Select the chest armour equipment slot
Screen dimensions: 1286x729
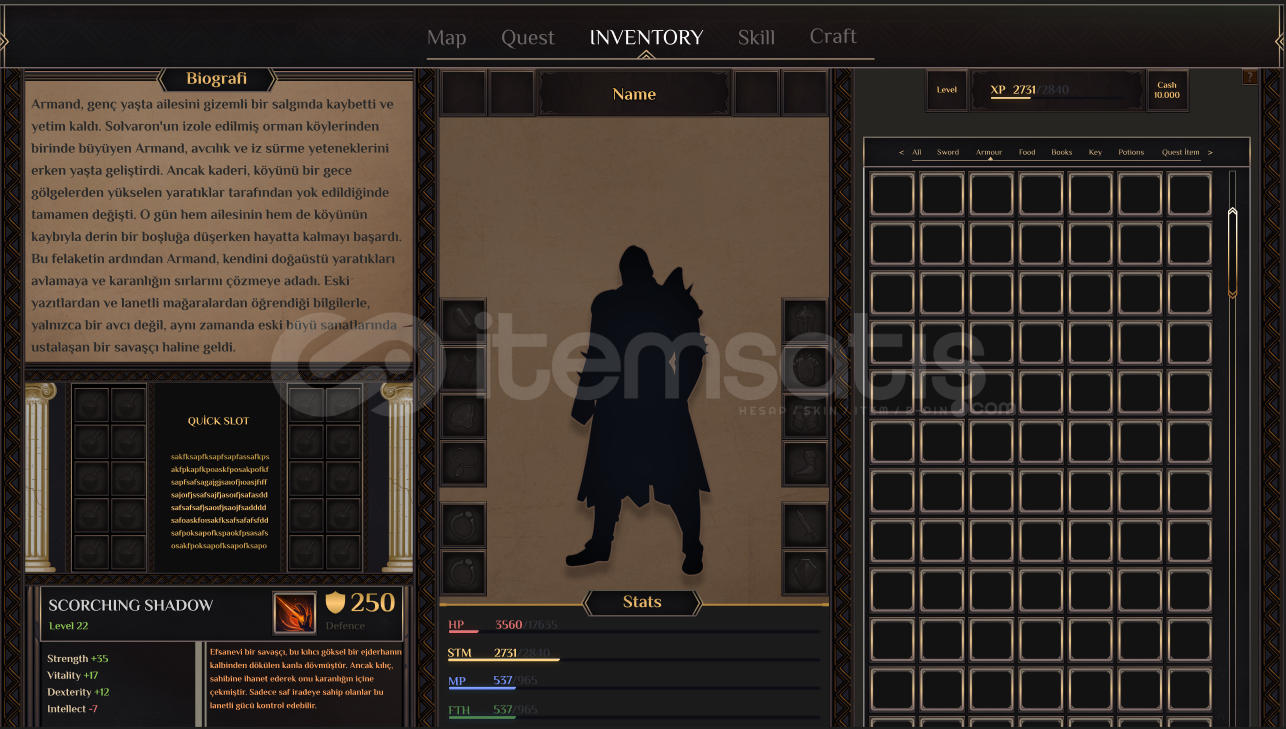pos(805,368)
